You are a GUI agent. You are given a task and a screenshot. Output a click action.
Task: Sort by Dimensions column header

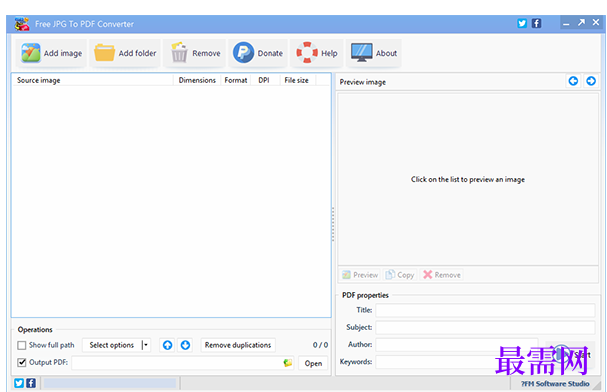[x=197, y=80]
